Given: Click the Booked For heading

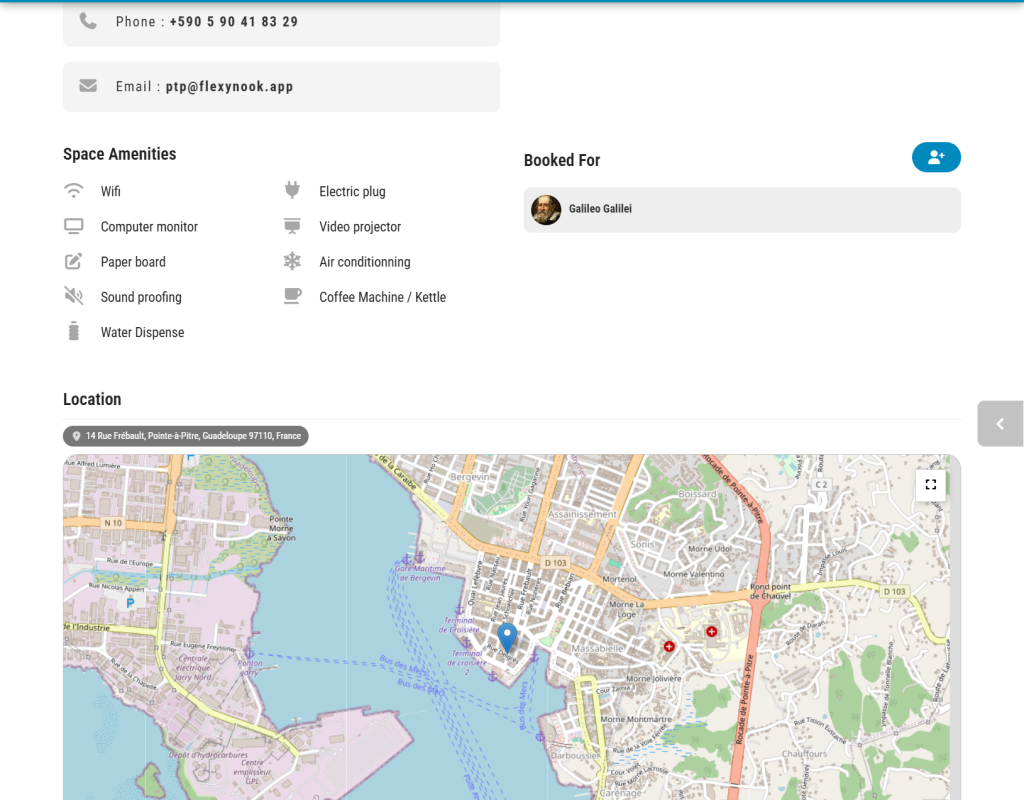Looking at the screenshot, I should point(562,161).
